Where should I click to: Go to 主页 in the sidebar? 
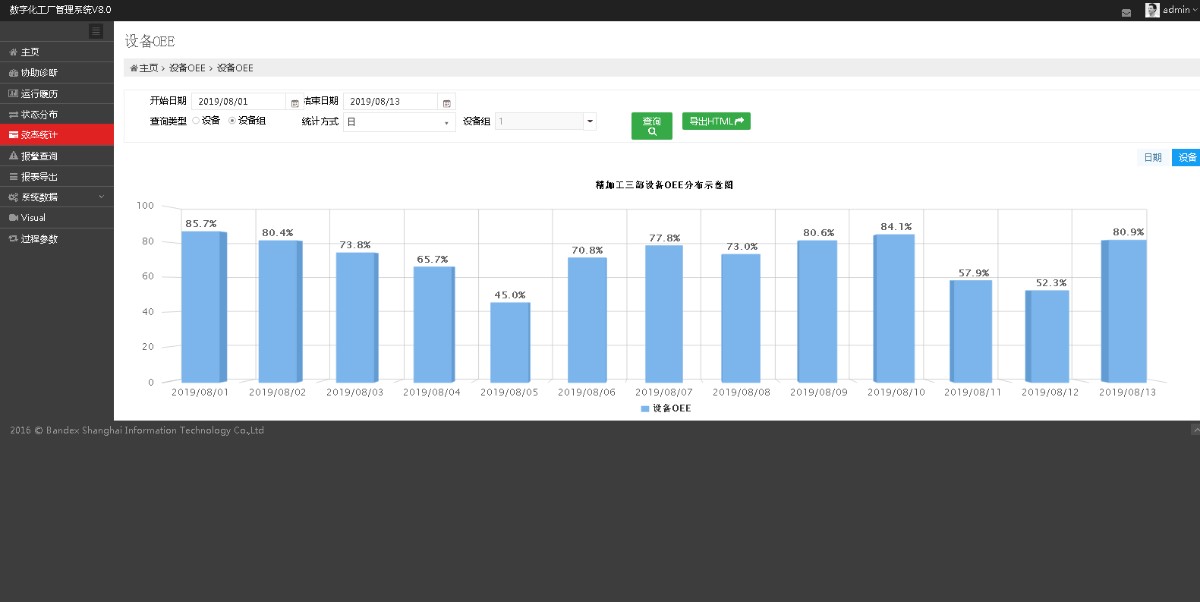[57, 51]
